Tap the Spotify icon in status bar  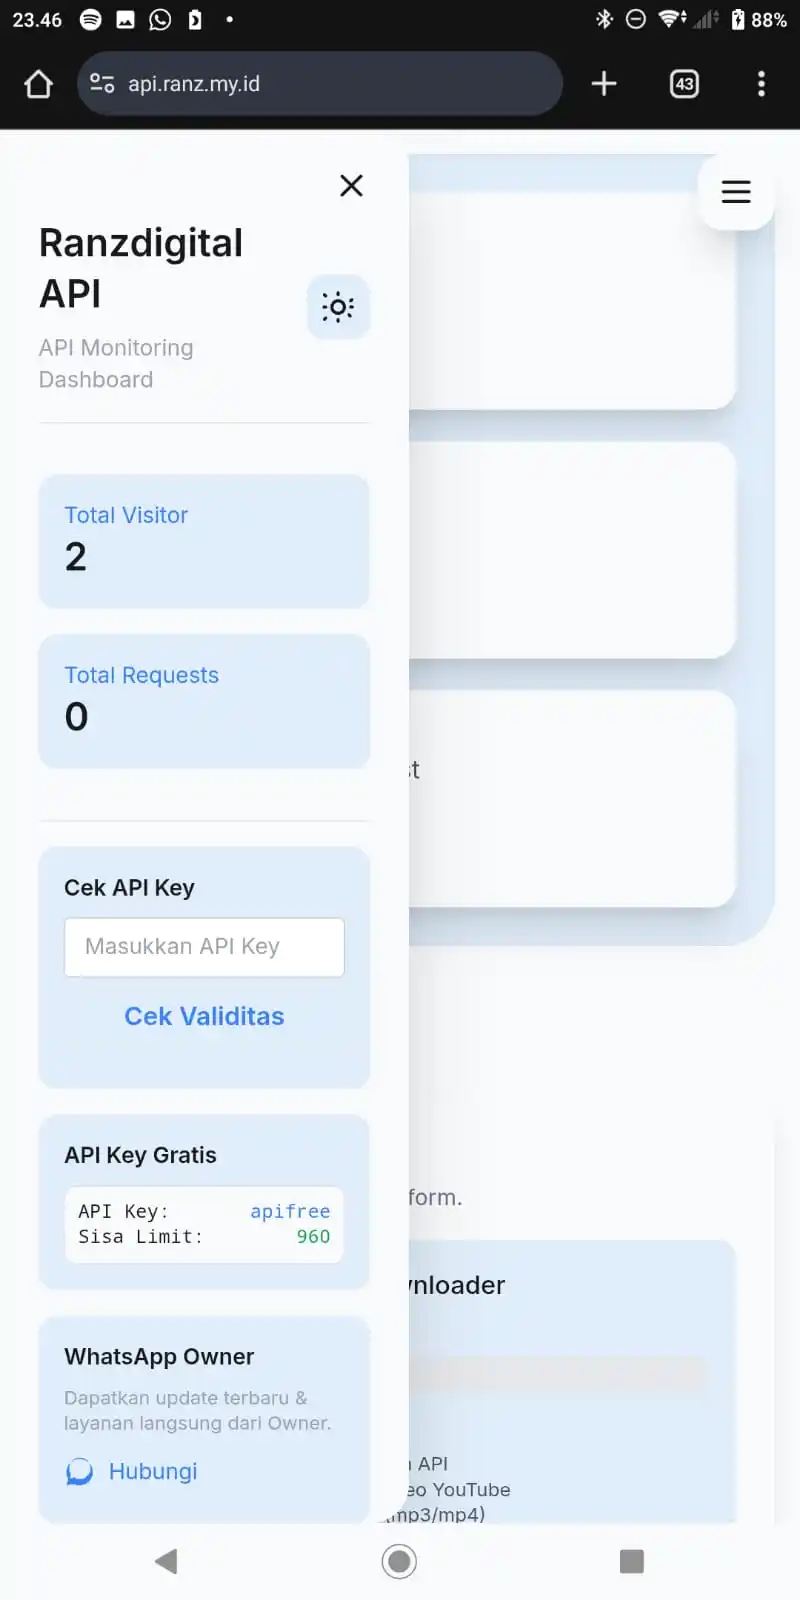pos(90,20)
